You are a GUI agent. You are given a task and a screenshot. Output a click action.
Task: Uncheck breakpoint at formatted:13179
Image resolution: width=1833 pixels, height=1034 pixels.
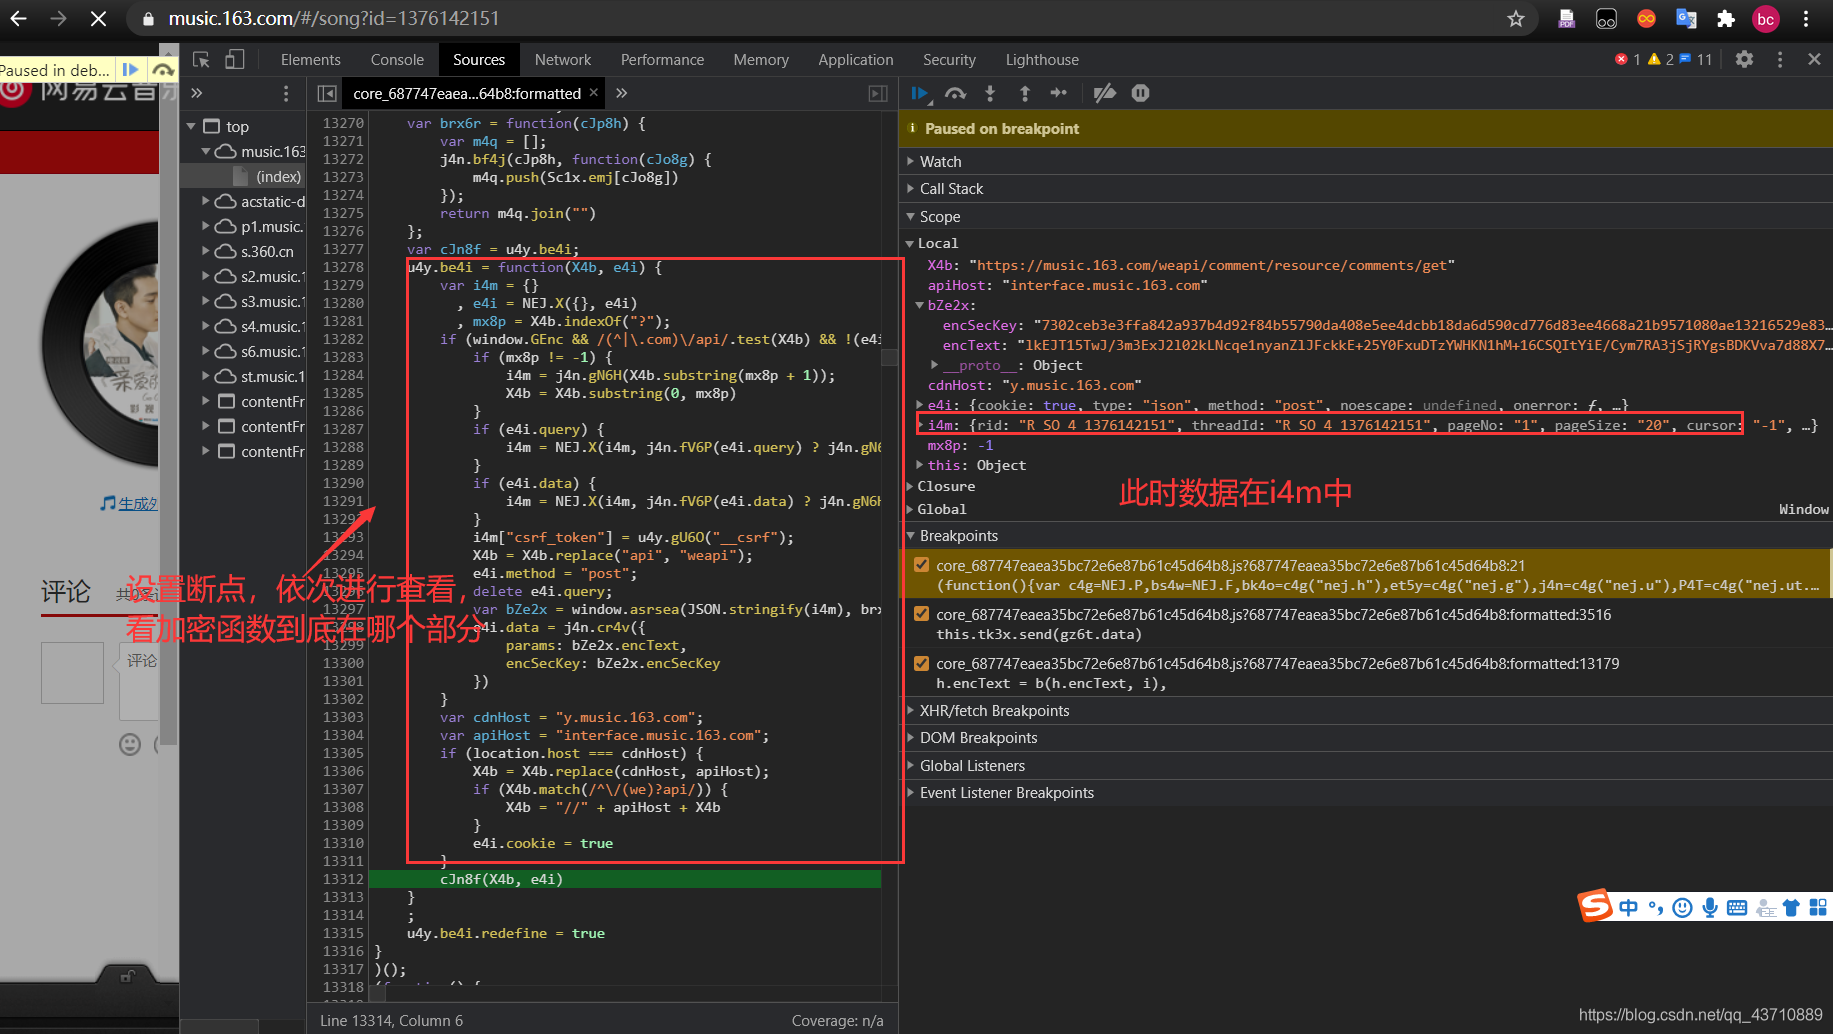pos(921,663)
